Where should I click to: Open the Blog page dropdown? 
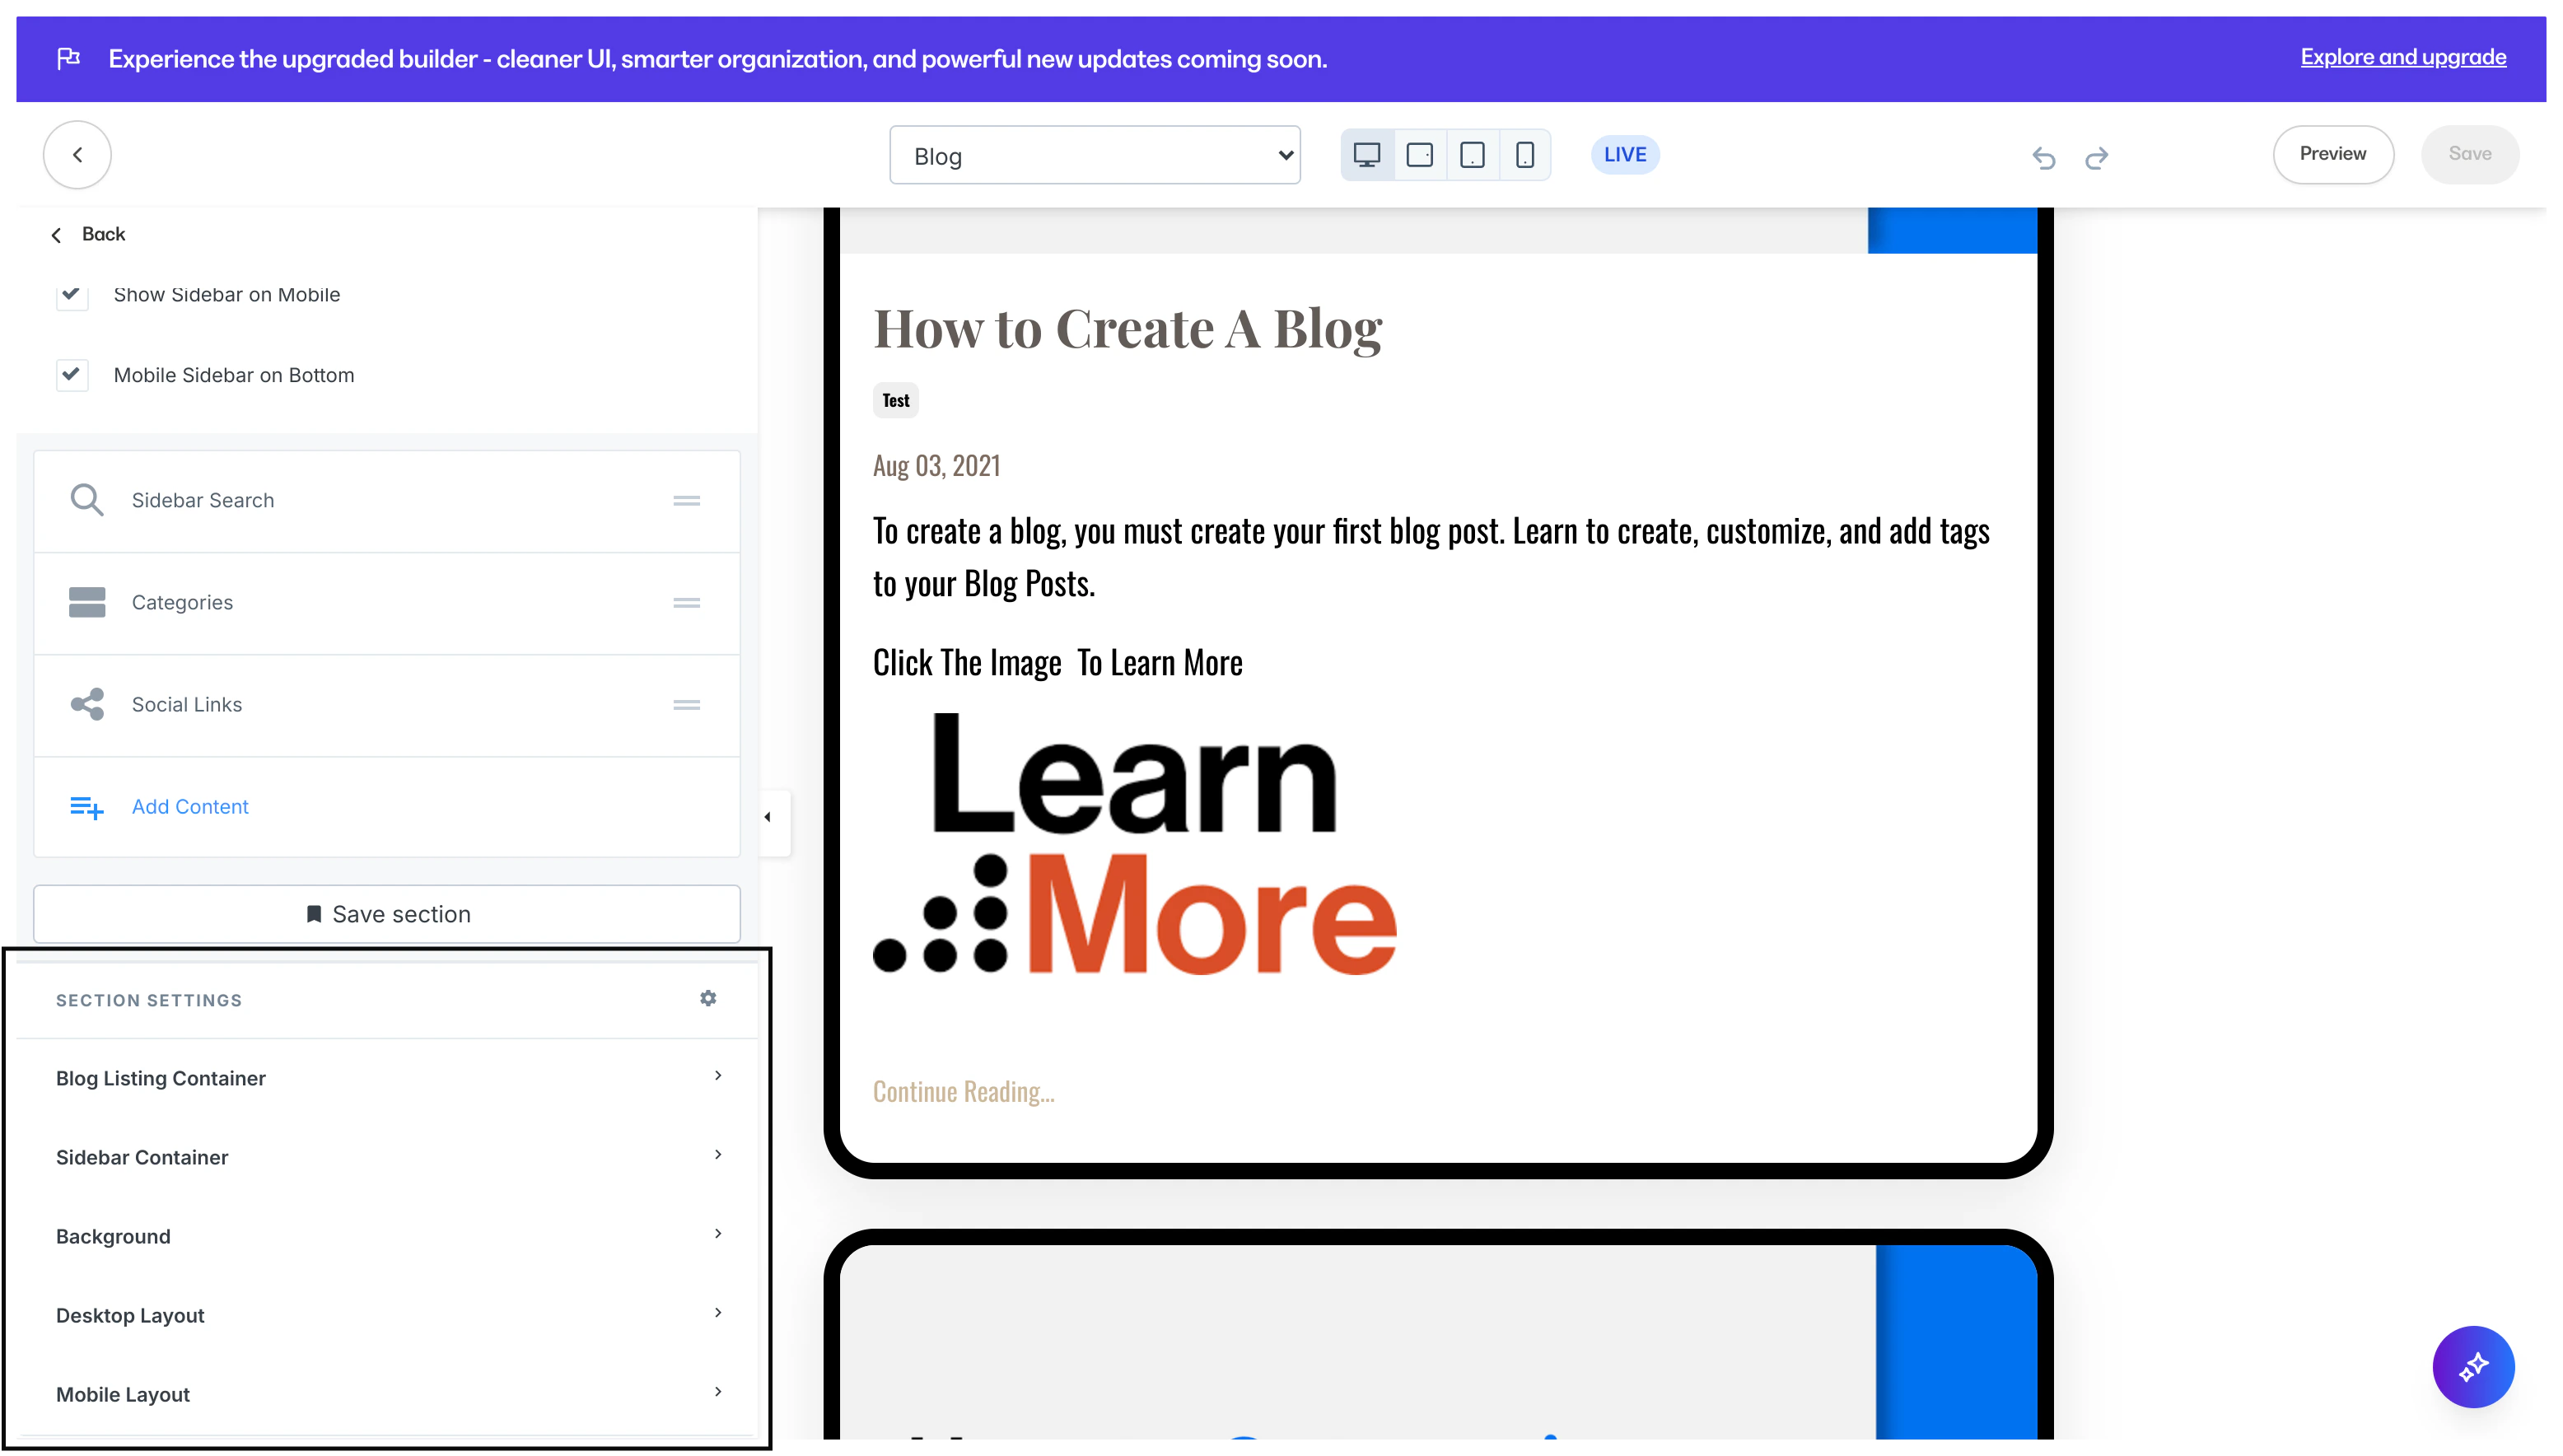click(1094, 155)
